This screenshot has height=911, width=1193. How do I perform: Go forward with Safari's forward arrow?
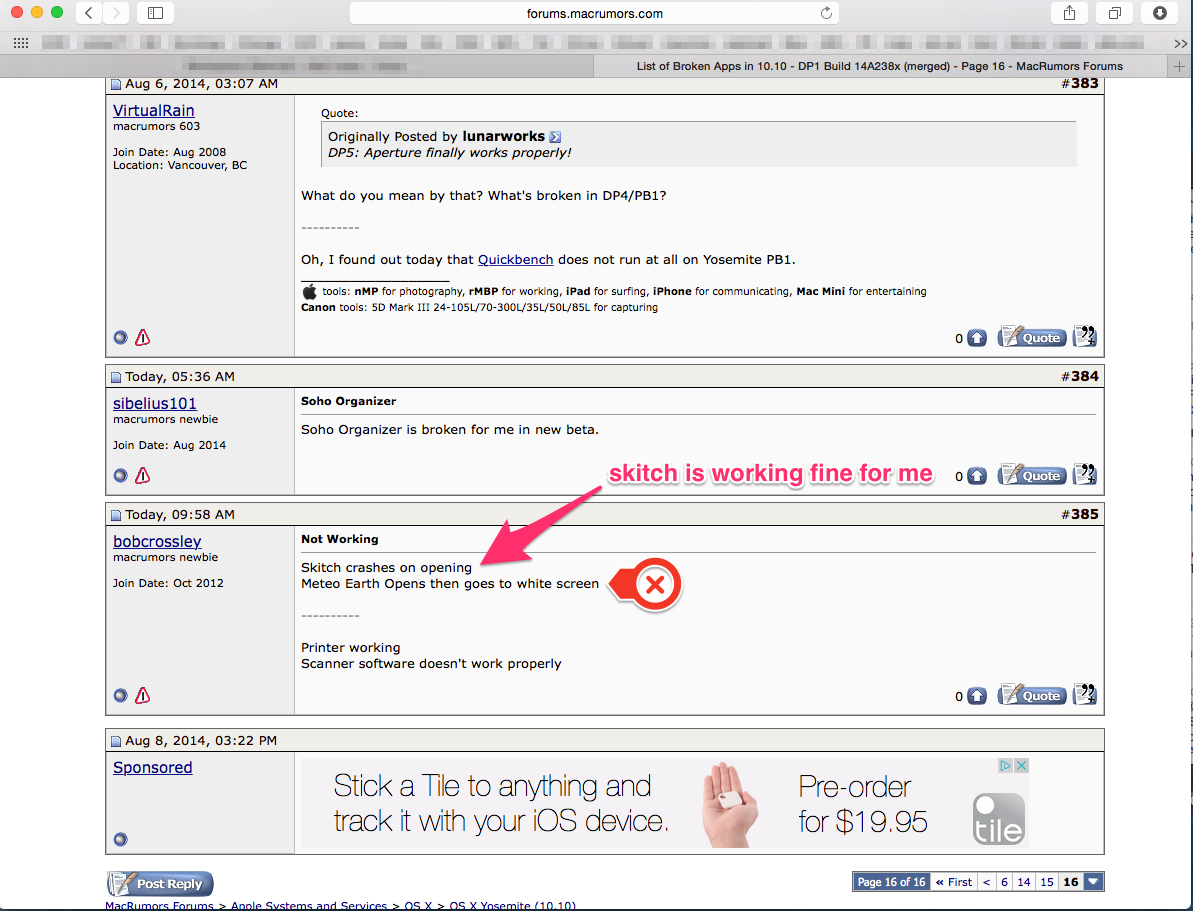(116, 13)
